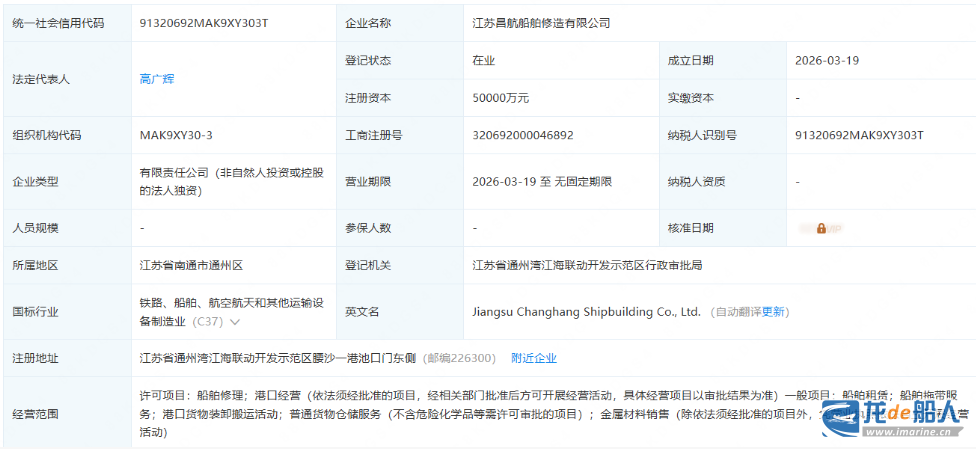The height and width of the screenshot is (449, 976).
Task: Click registered capital 50000万元
Action: point(501,98)
